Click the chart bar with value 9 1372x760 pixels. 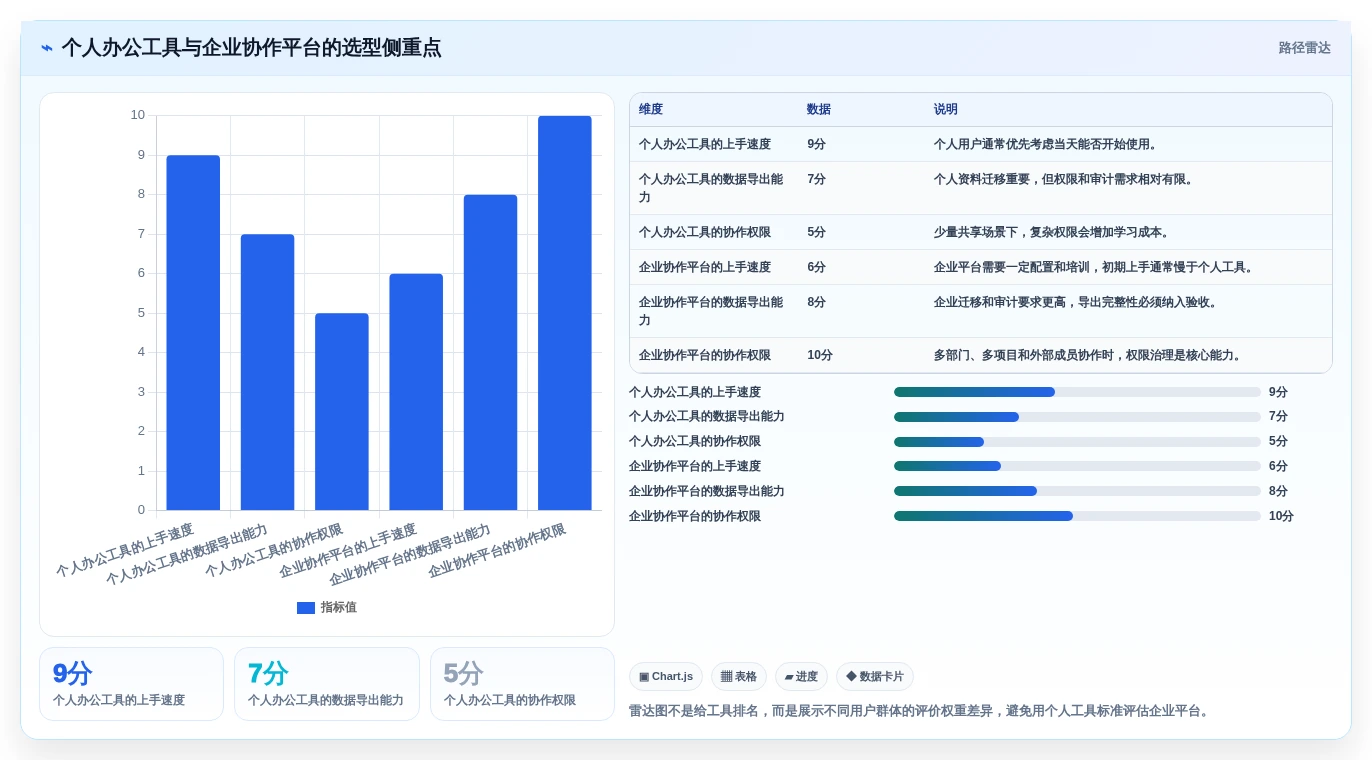tap(193, 333)
